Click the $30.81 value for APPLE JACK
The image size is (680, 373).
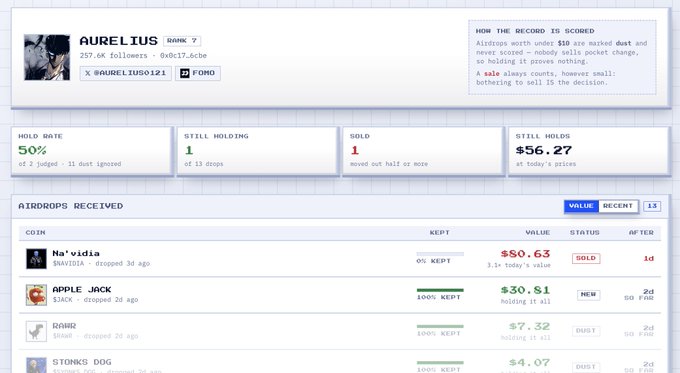point(525,290)
